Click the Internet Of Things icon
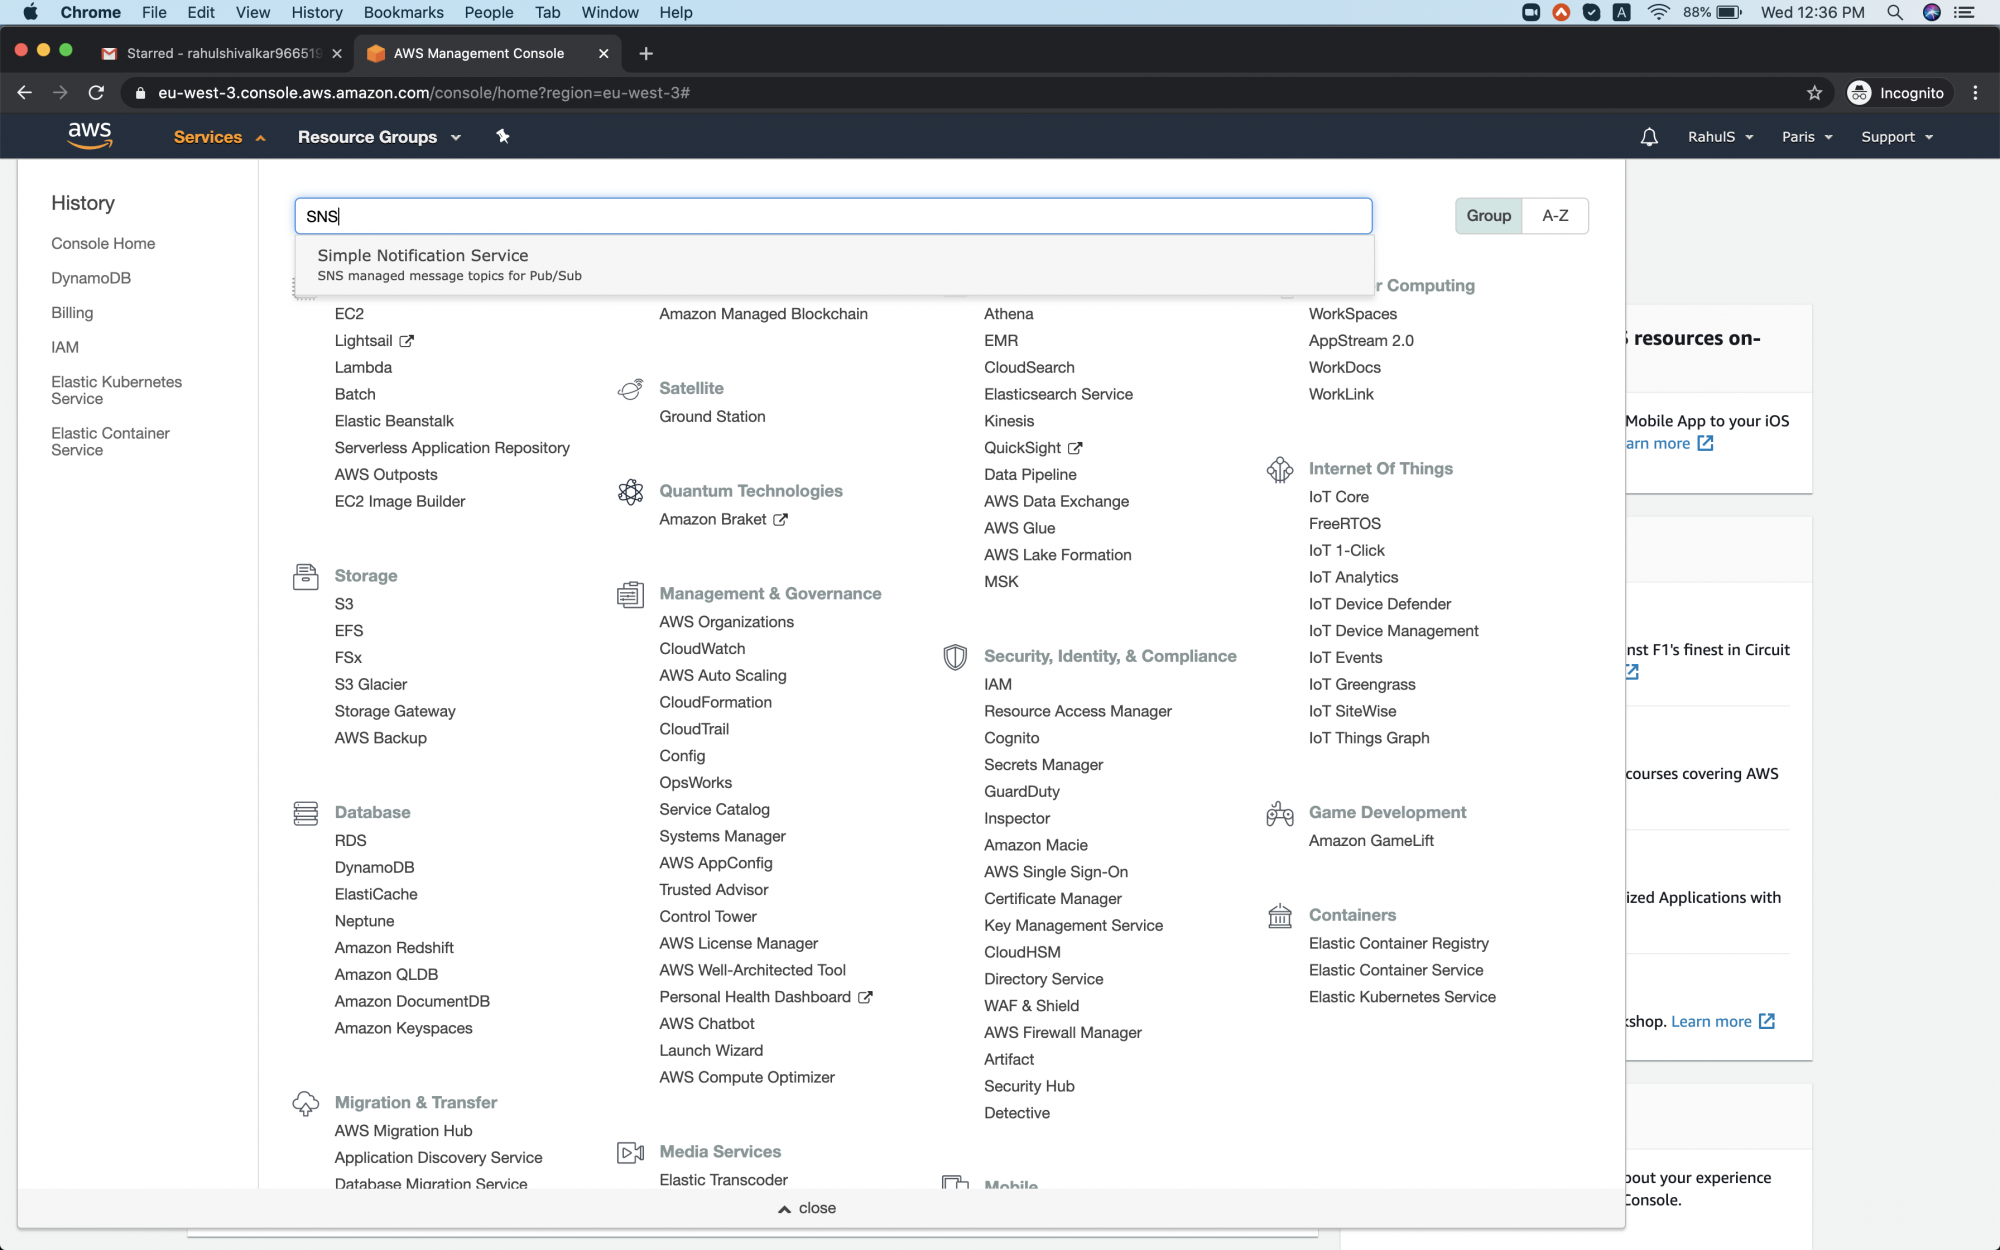Screen dimensions: 2000x1250 1280,469
